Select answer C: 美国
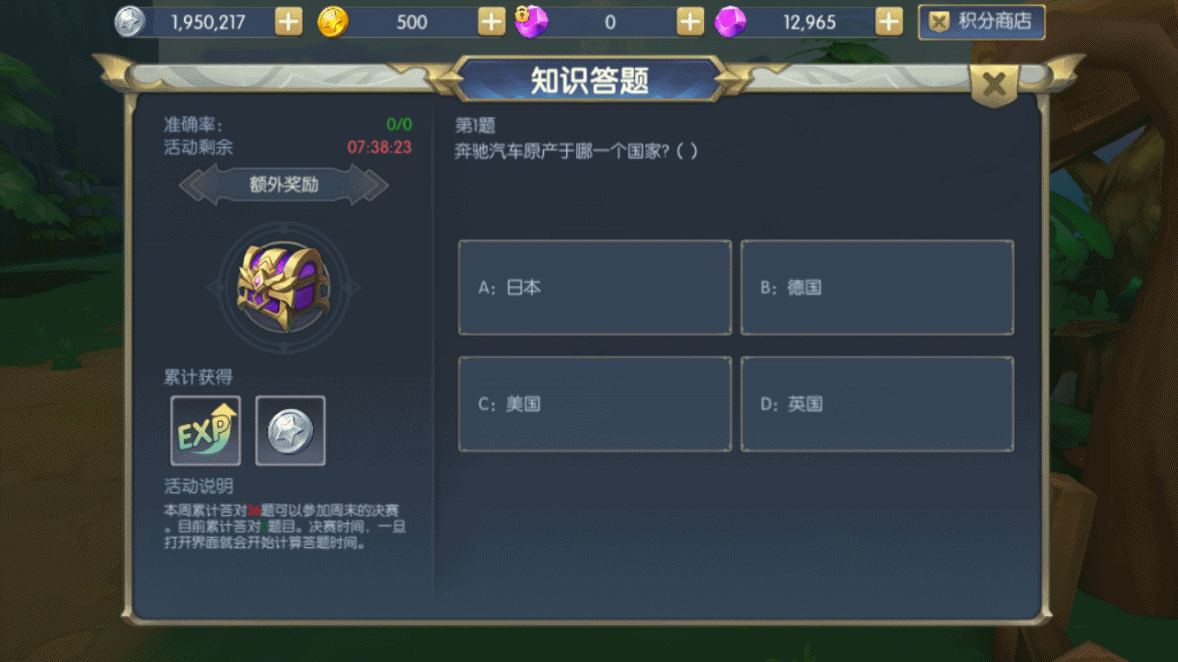 [595, 404]
